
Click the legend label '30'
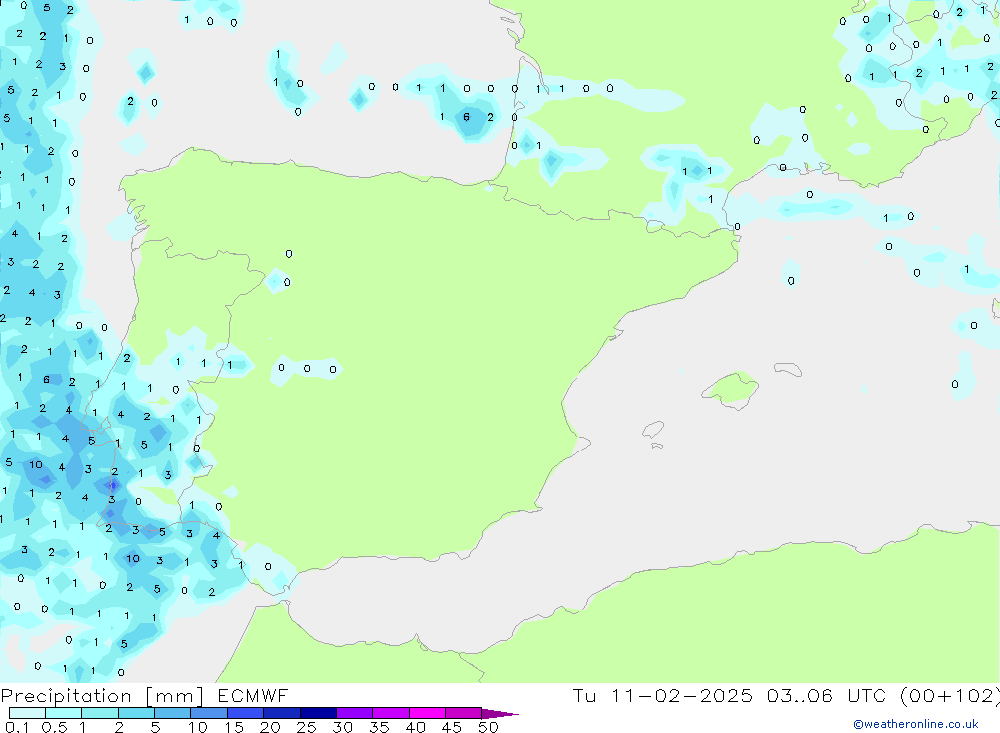click(343, 727)
